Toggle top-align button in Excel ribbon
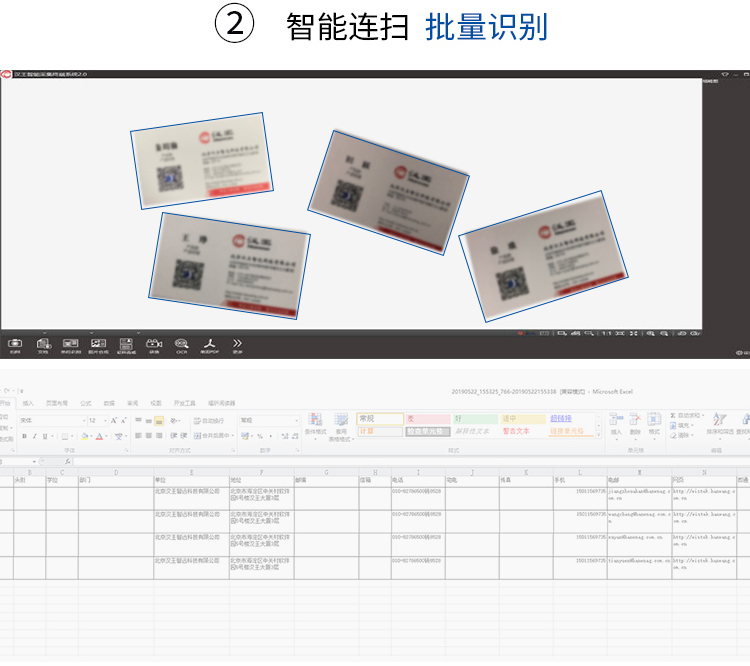750x666 pixels. pos(138,420)
